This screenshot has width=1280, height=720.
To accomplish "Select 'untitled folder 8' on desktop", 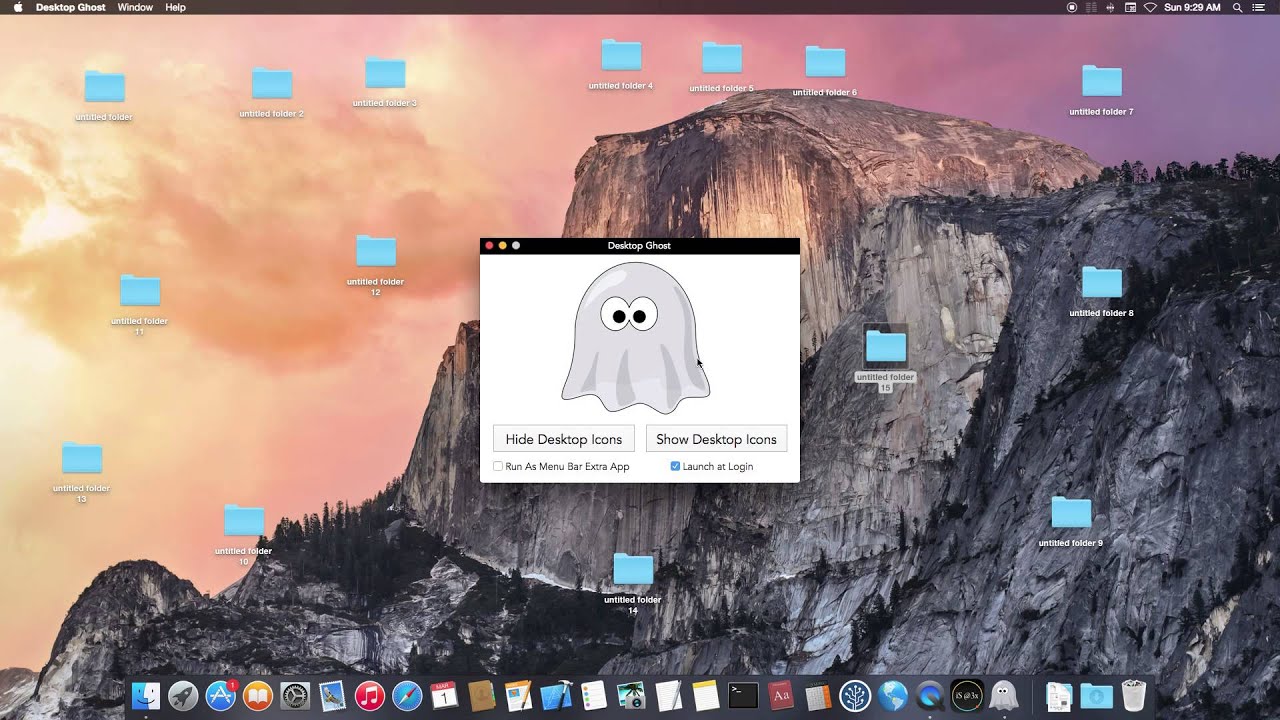I will (x=1102, y=291).
